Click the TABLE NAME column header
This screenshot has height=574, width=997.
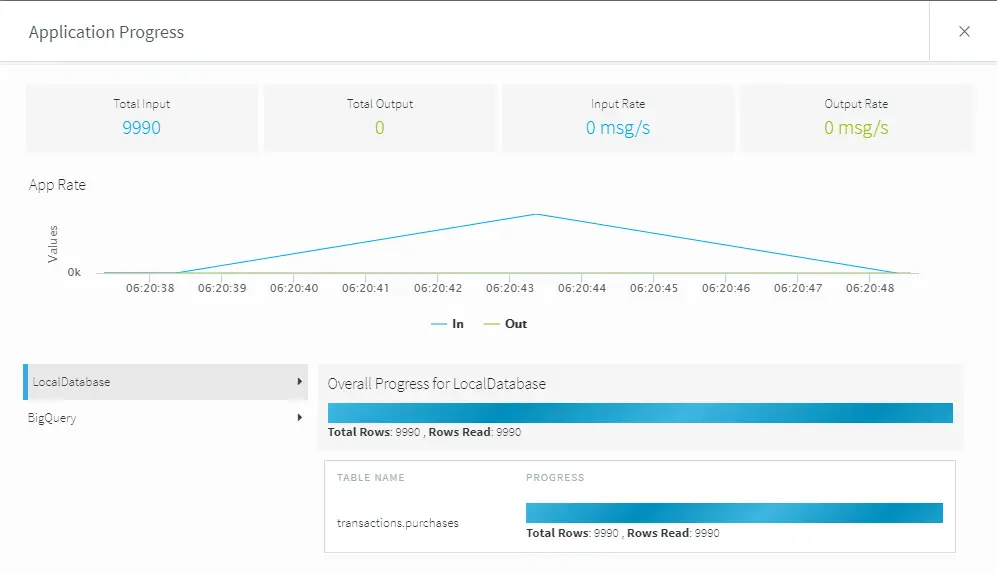(x=370, y=478)
